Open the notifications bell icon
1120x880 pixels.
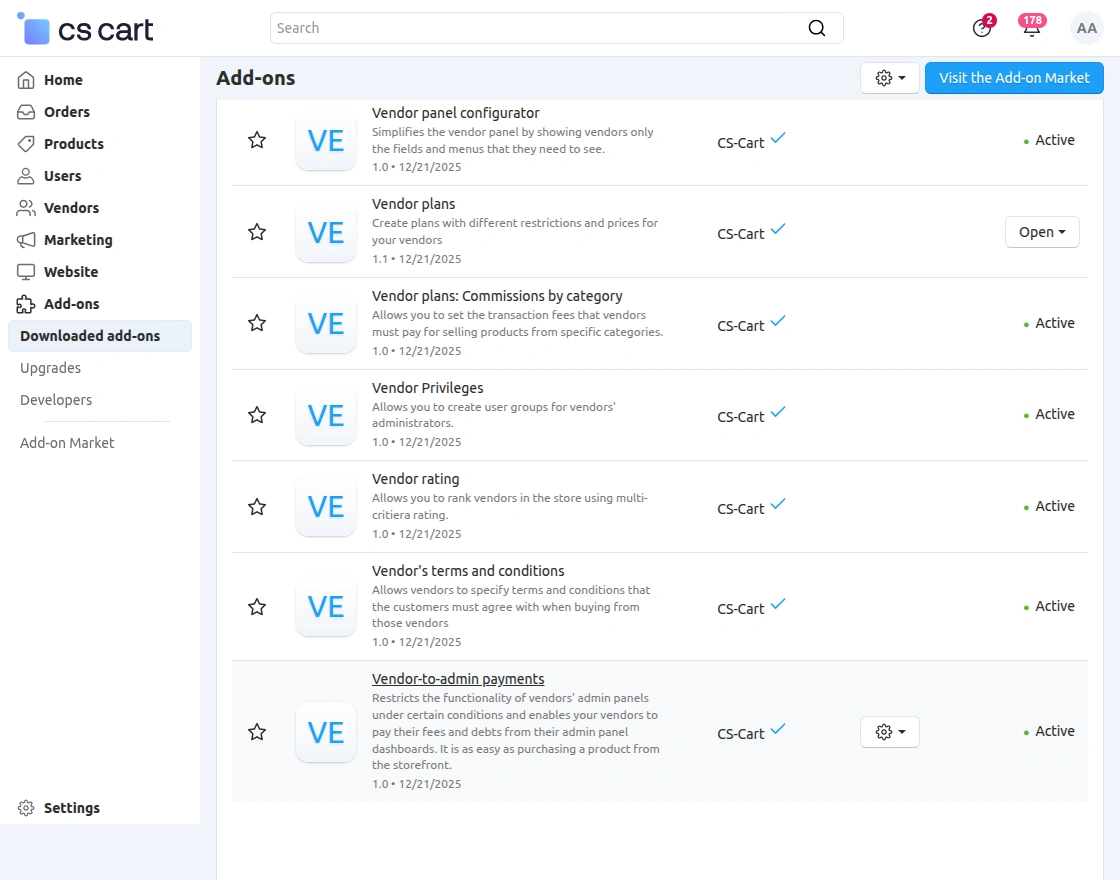pyautogui.click(x=1031, y=28)
